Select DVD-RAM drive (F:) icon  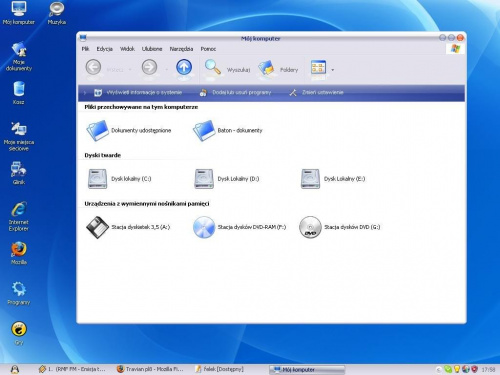204,227
